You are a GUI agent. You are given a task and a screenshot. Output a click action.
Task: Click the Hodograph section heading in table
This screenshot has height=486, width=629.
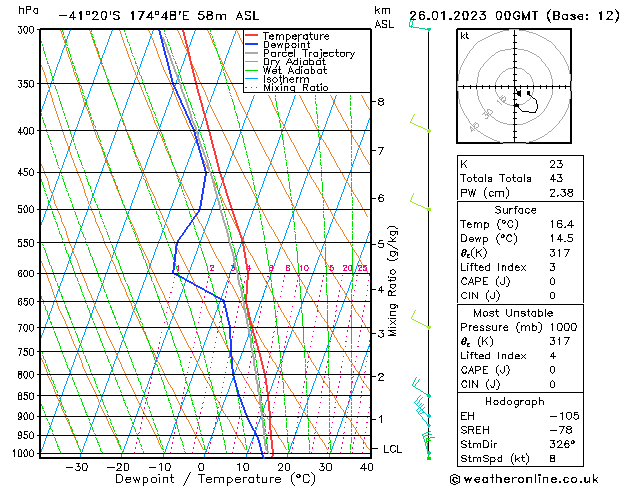[x=515, y=401]
